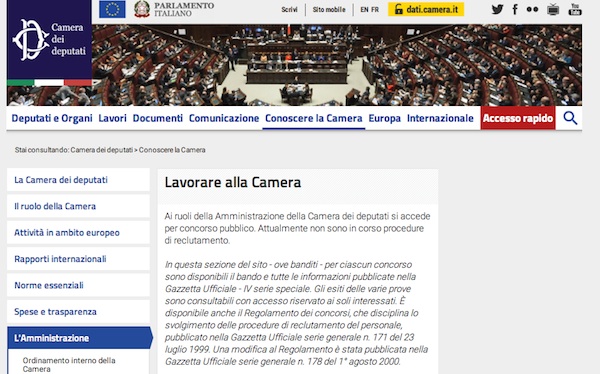Open the Comunicazione menu

(224, 118)
